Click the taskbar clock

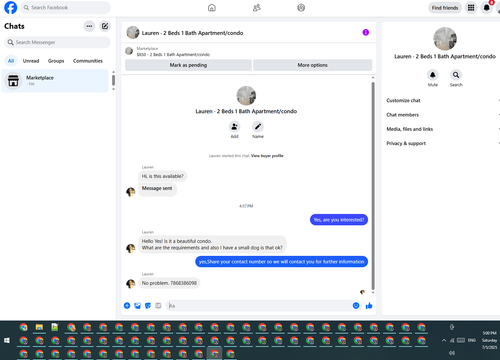click(x=489, y=340)
